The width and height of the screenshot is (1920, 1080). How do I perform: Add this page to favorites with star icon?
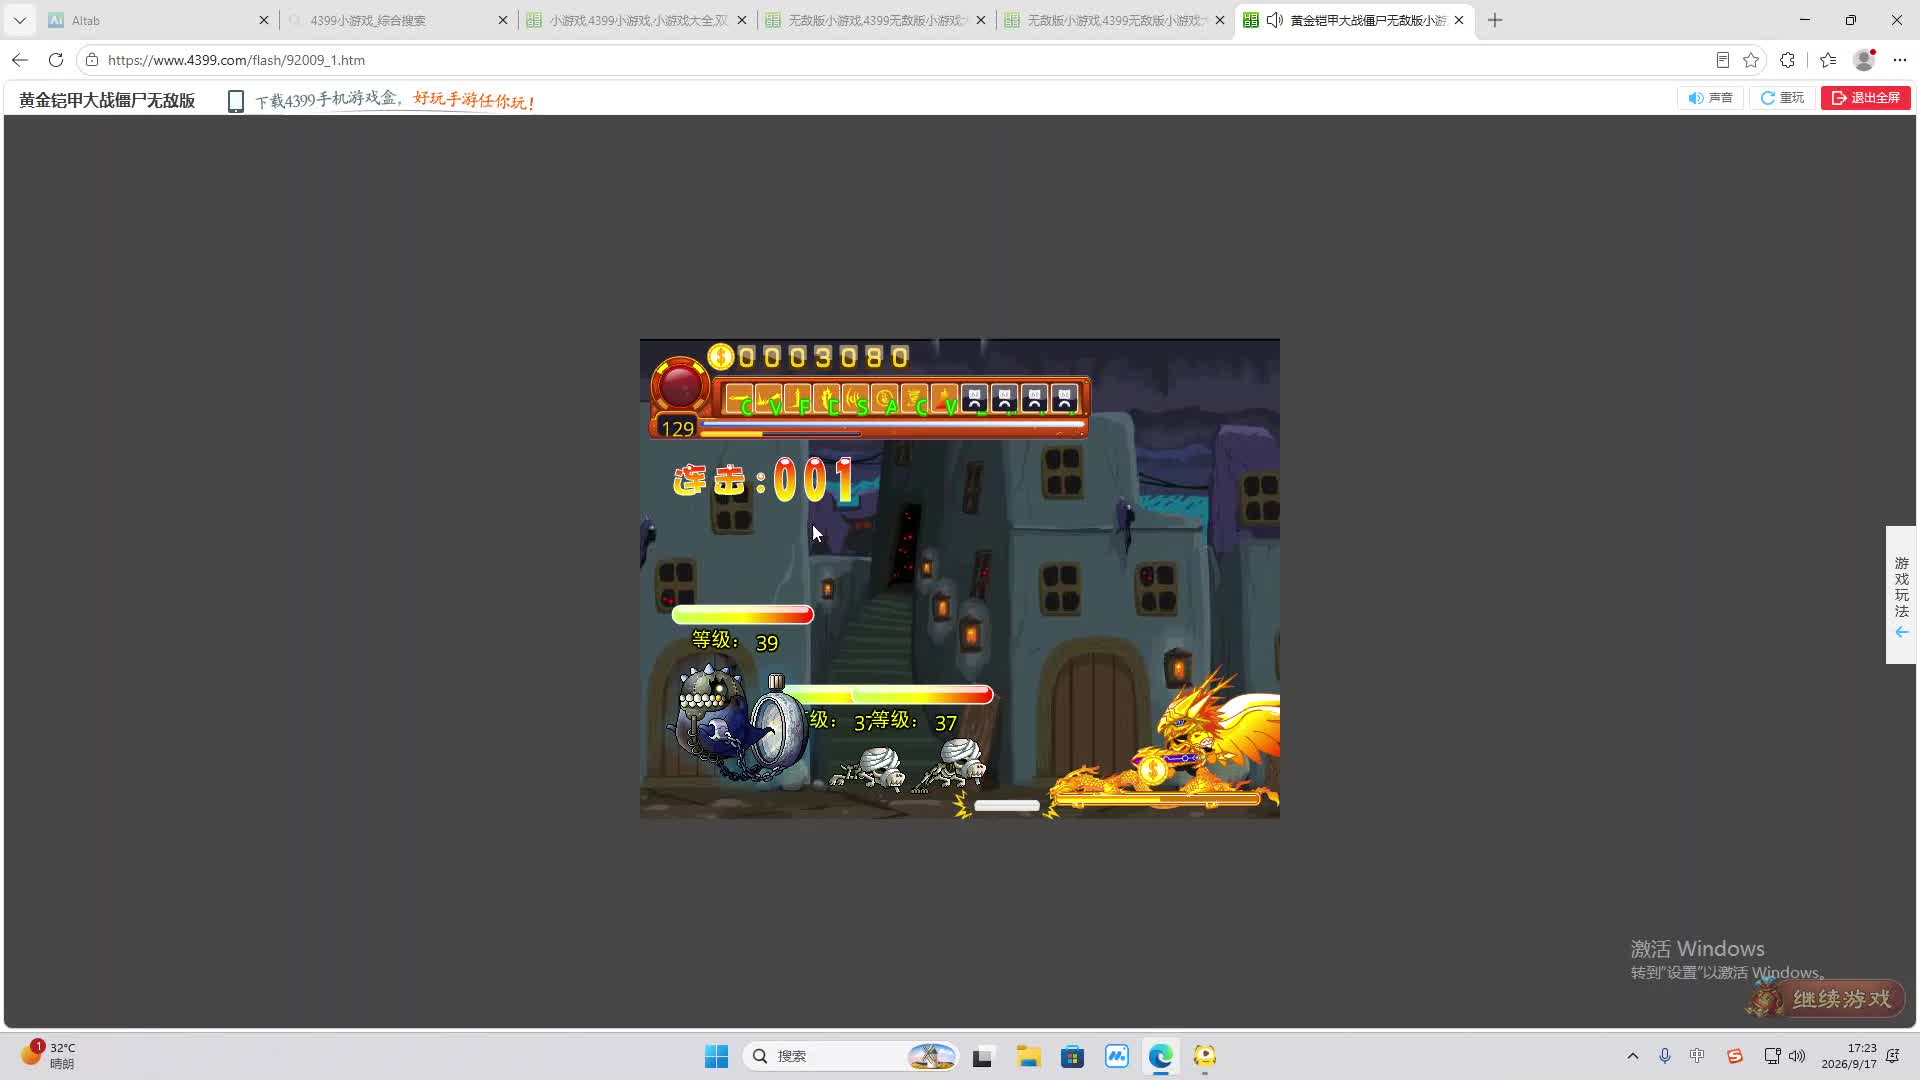pos(1751,60)
